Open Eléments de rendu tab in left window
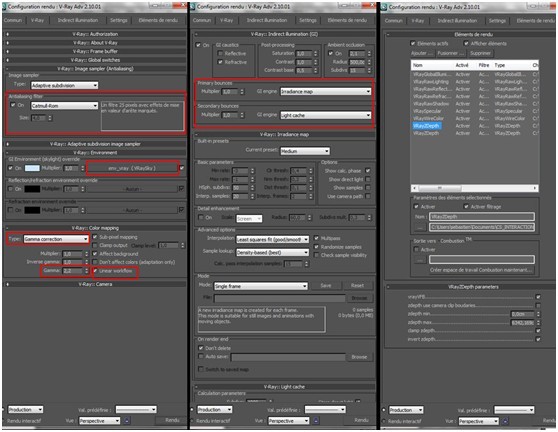Image resolution: width=558 pixels, height=432 pixels. (158, 20)
